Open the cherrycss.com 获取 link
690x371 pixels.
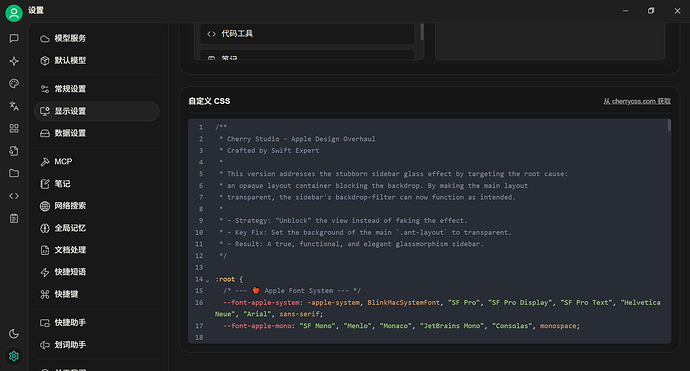pyautogui.click(x=637, y=101)
